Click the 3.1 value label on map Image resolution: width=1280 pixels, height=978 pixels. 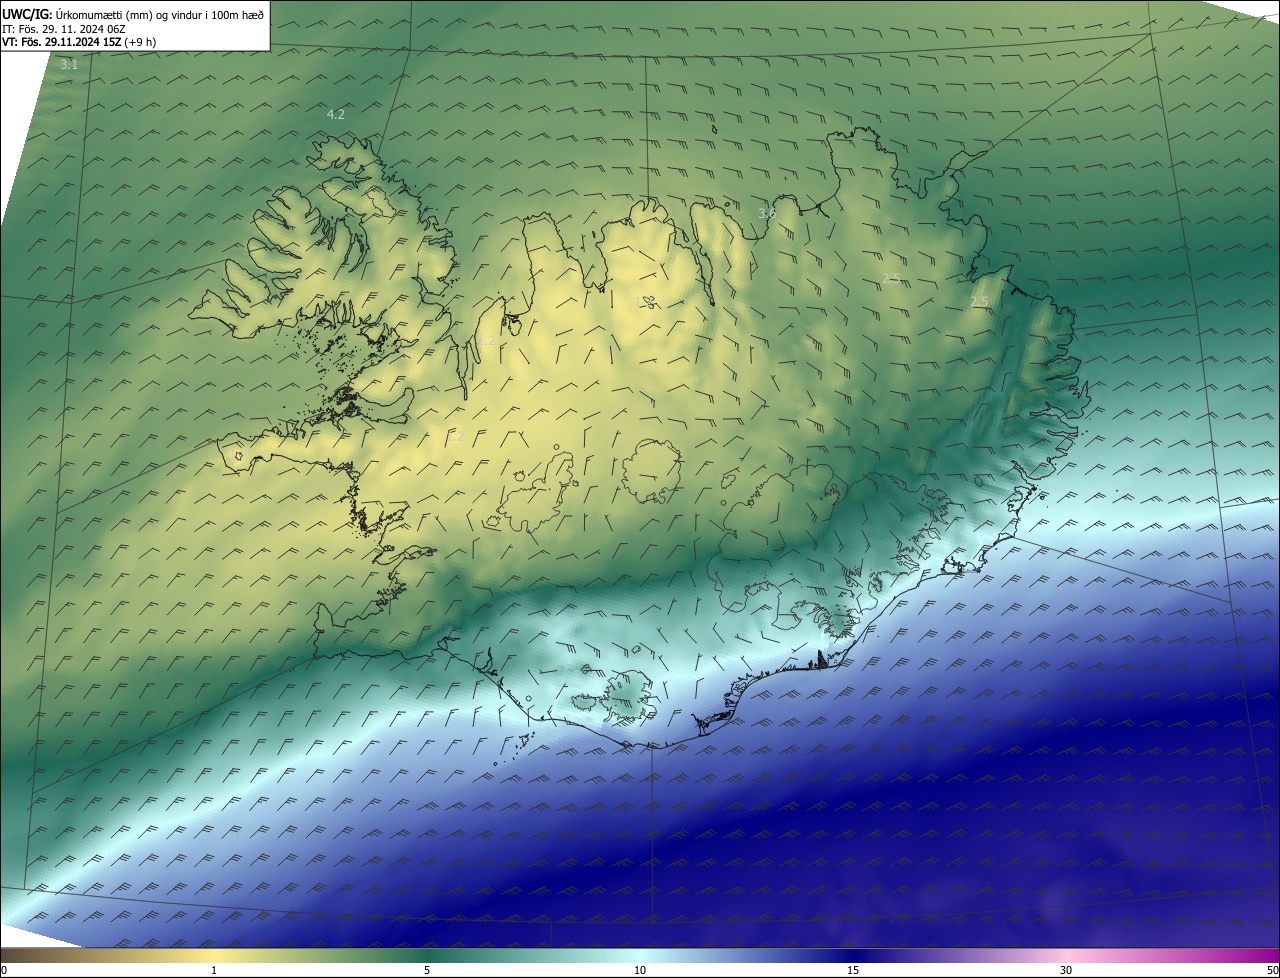[x=69, y=64]
